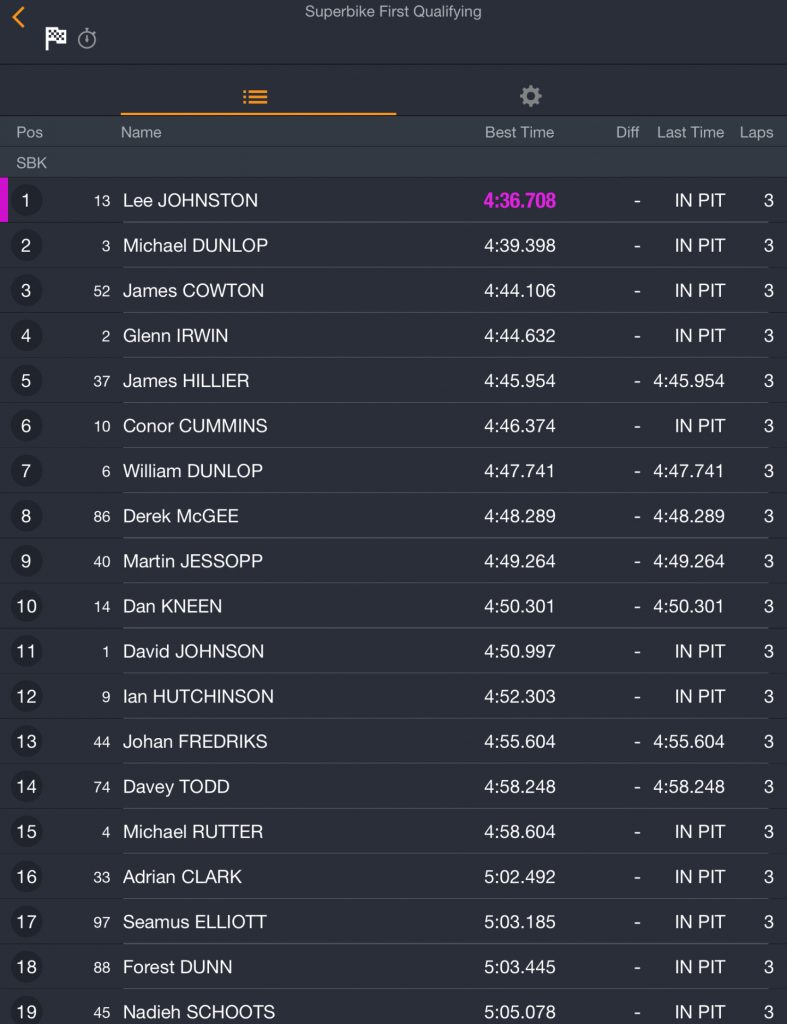
Task: Tap the orange back arrow
Action: point(18,17)
